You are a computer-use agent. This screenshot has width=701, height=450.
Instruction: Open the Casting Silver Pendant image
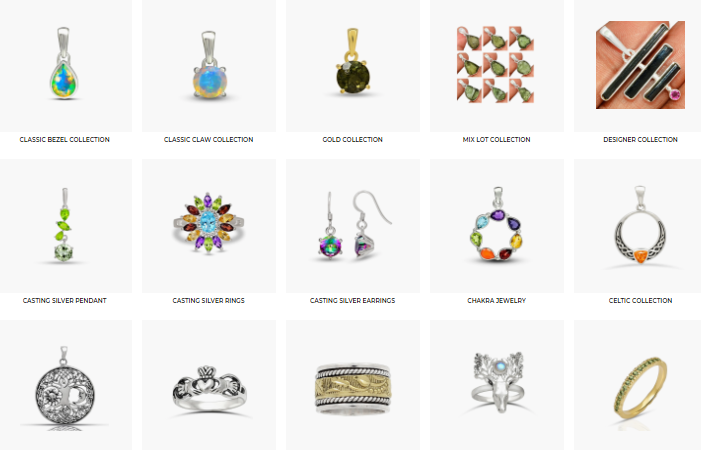[64, 226]
